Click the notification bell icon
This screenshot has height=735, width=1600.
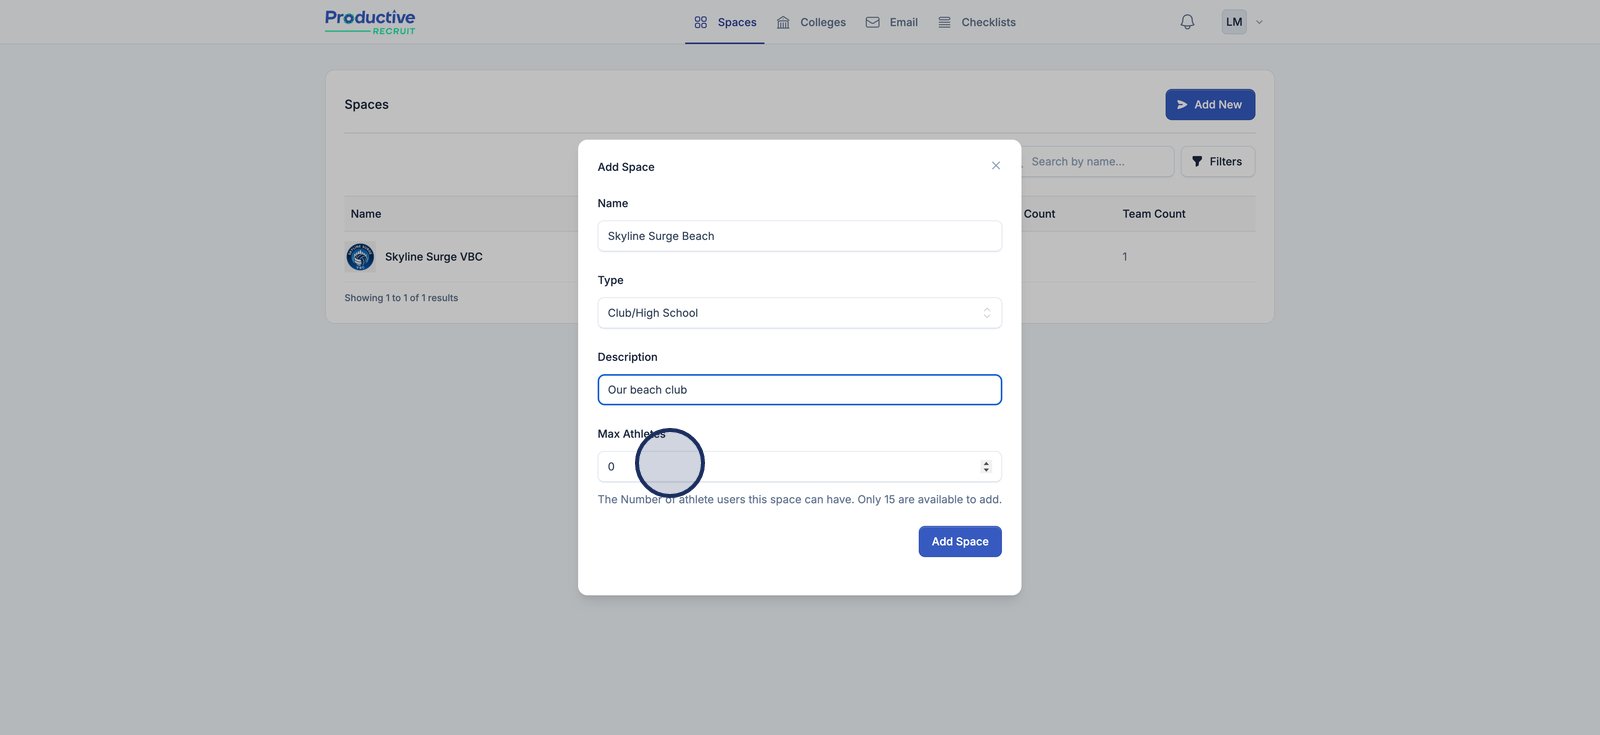[1187, 22]
